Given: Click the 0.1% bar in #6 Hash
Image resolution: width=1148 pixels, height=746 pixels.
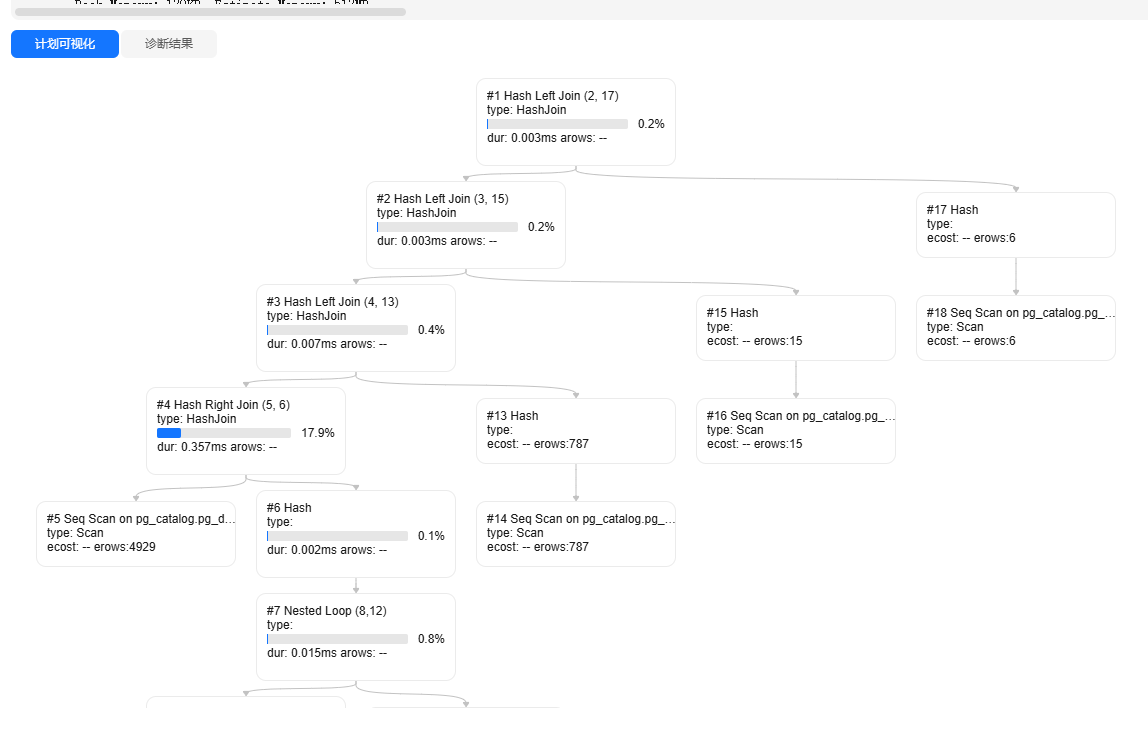Looking at the screenshot, I should tap(337, 536).
